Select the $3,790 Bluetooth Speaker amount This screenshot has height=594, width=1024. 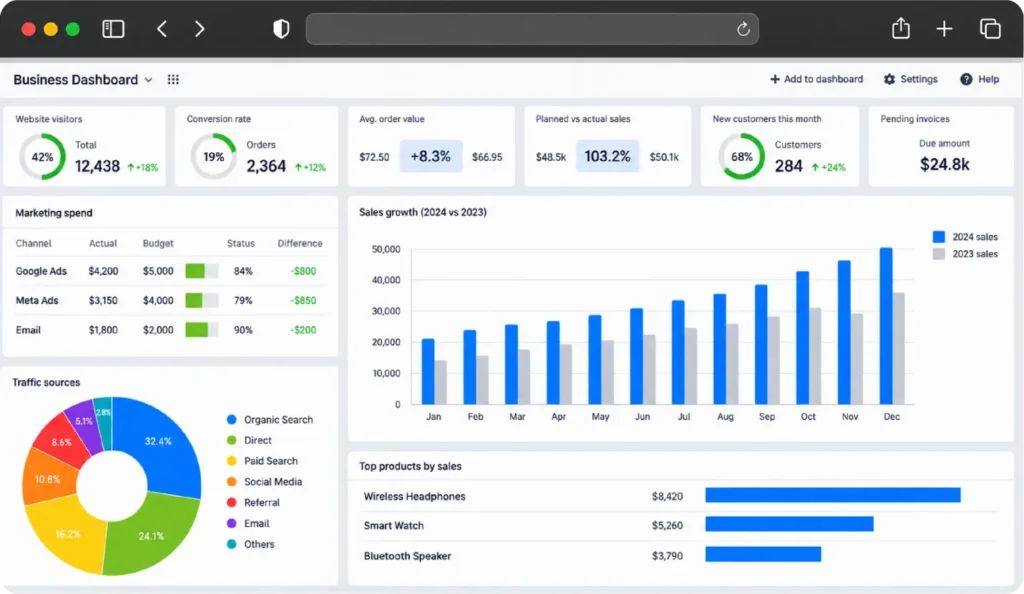(x=667, y=556)
